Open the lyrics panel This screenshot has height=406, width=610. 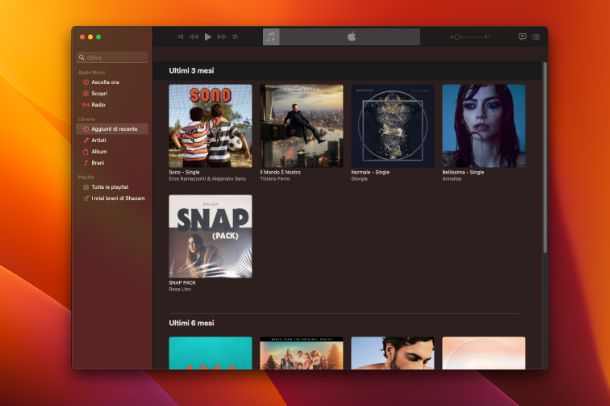[522, 37]
